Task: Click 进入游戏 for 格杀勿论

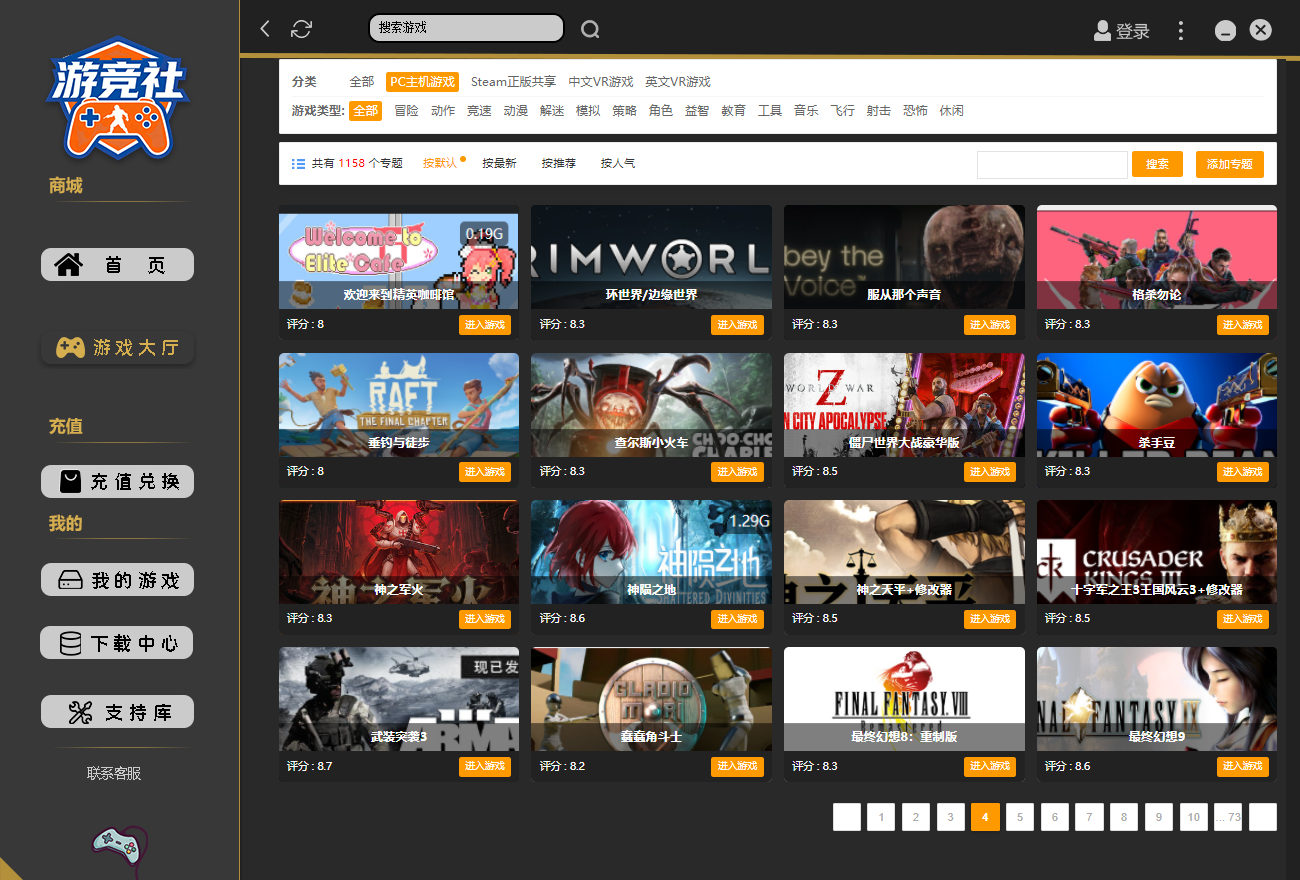Action: click(1243, 325)
